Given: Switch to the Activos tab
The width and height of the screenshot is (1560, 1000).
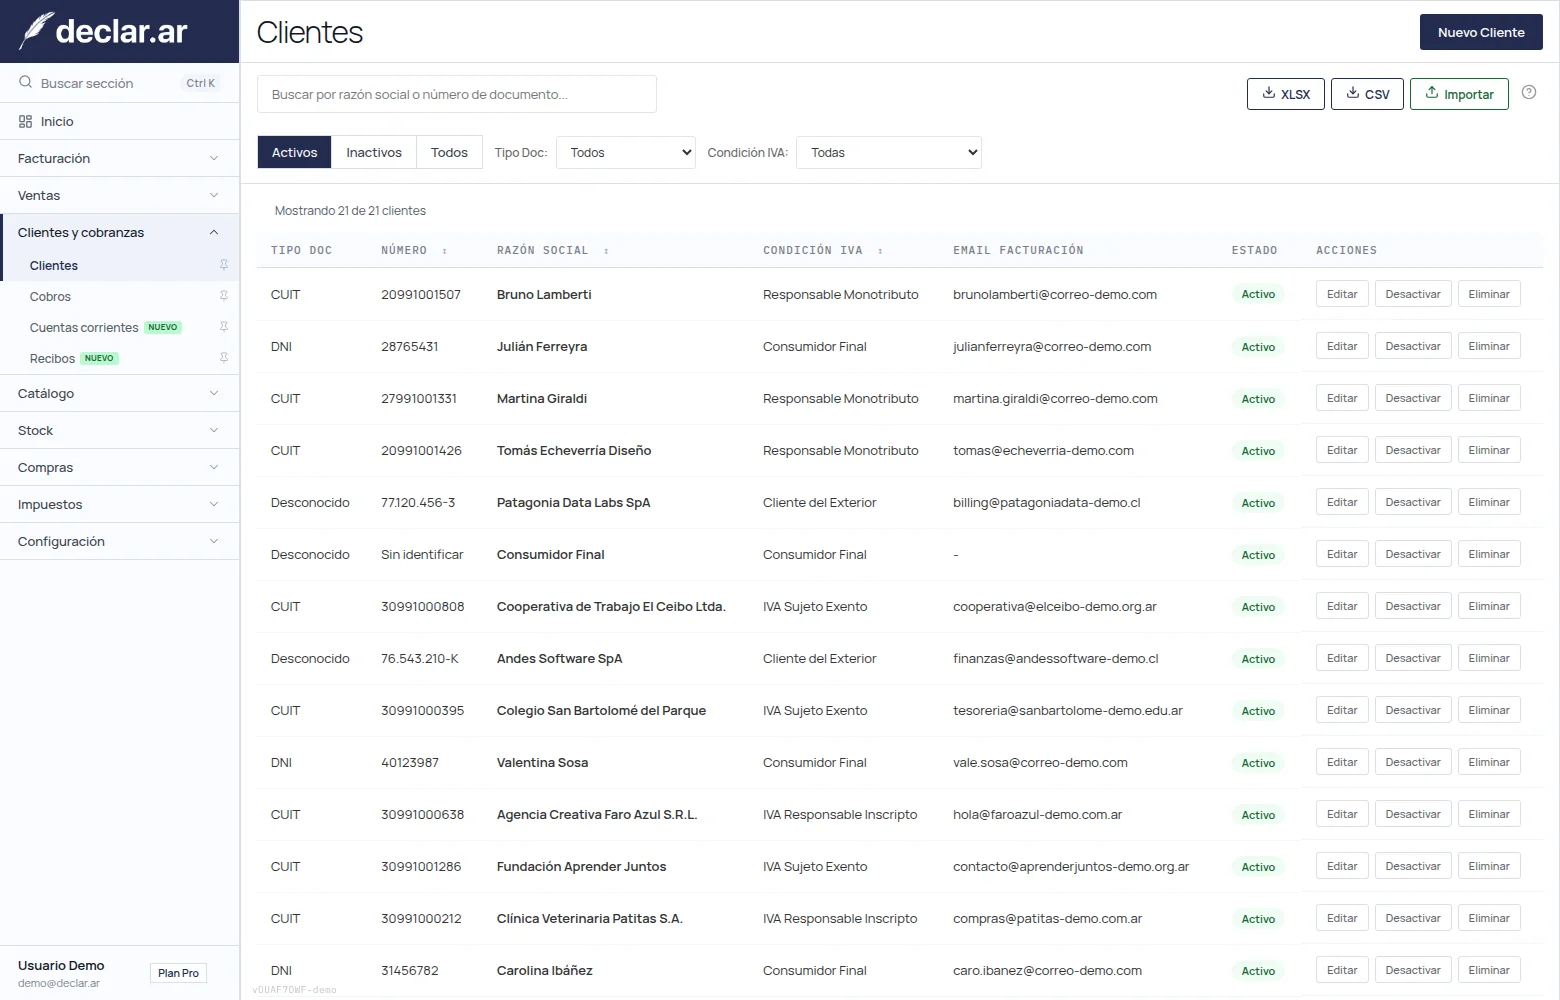Looking at the screenshot, I should pos(294,153).
